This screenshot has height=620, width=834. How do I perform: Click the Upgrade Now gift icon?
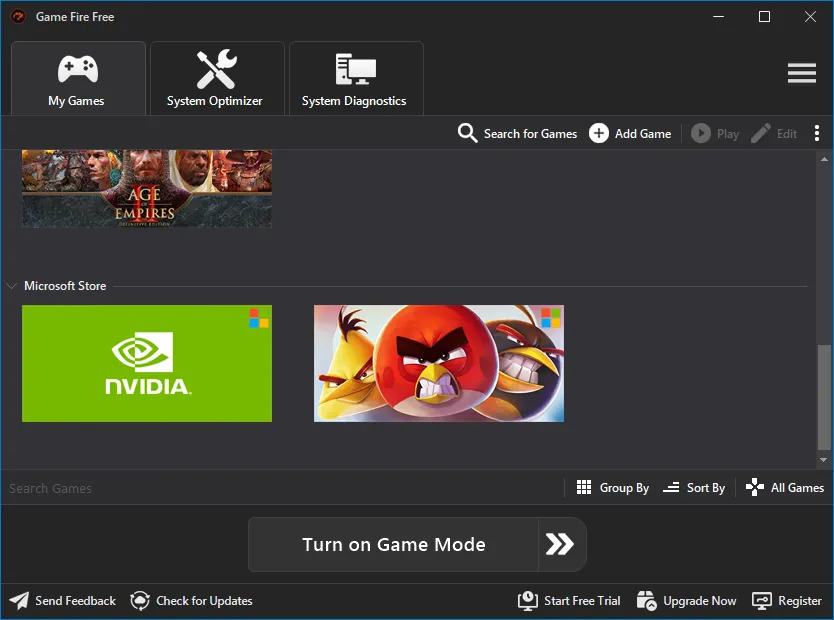pos(647,601)
